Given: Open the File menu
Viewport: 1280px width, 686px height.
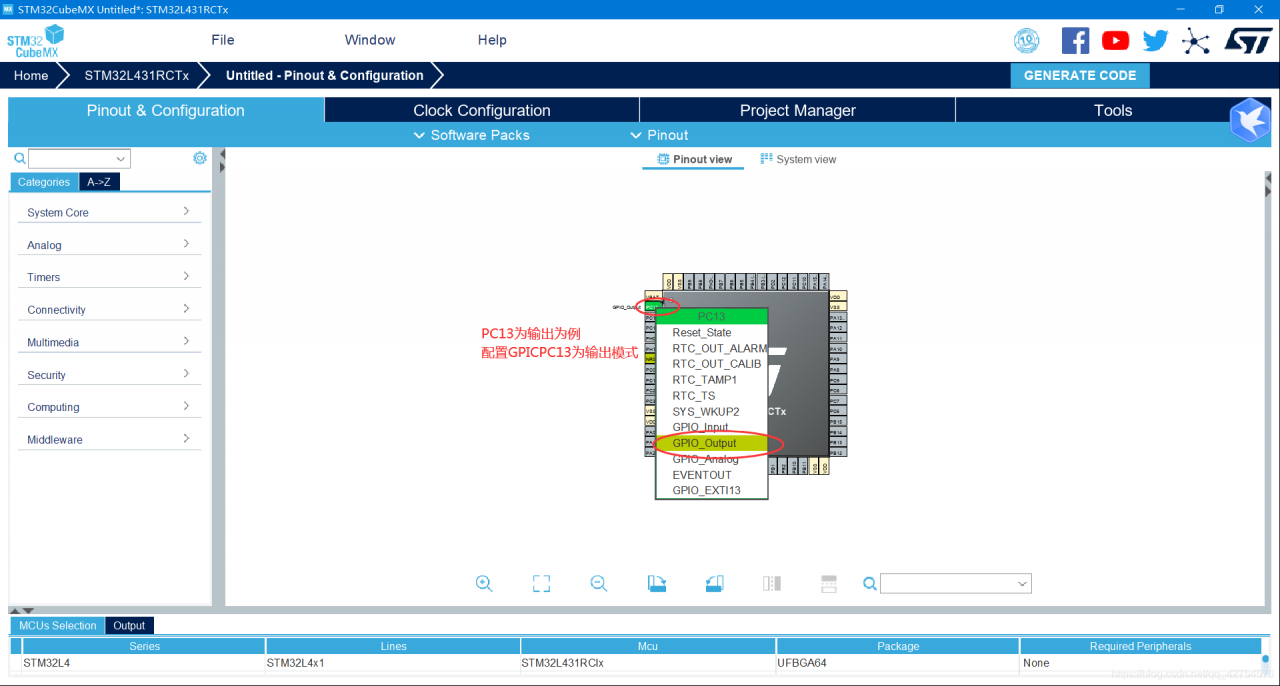Looking at the screenshot, I should [x=223, y=40].
